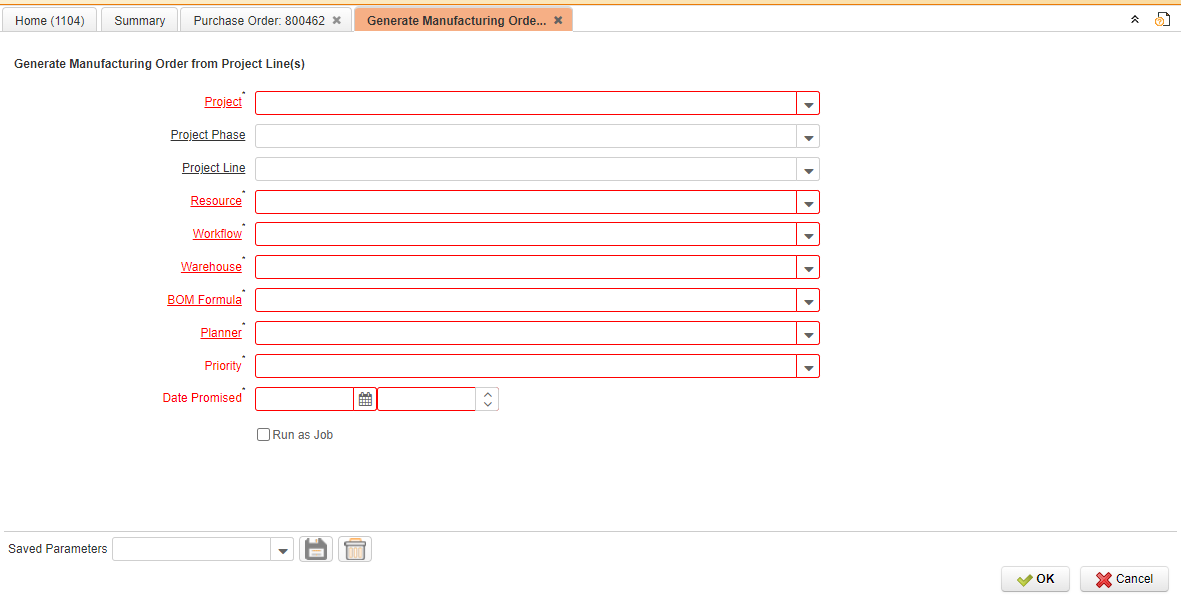
Task: Click into the Project input field
Action: point(526,103)
